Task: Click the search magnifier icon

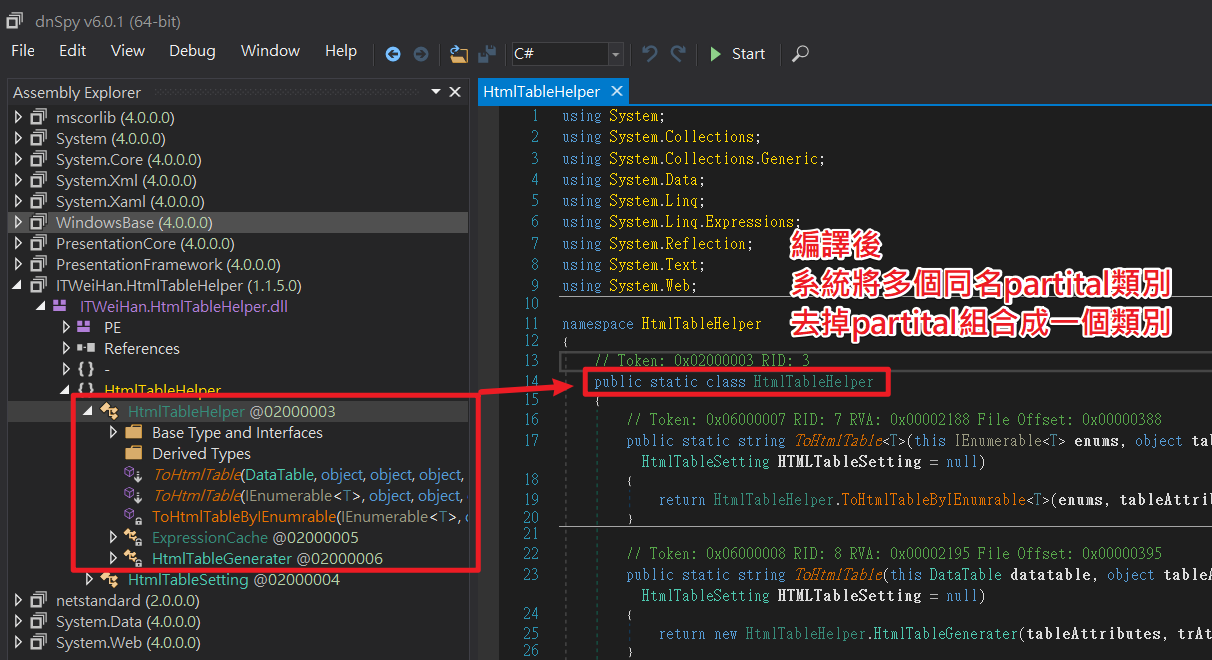Action: pos(800,54)
